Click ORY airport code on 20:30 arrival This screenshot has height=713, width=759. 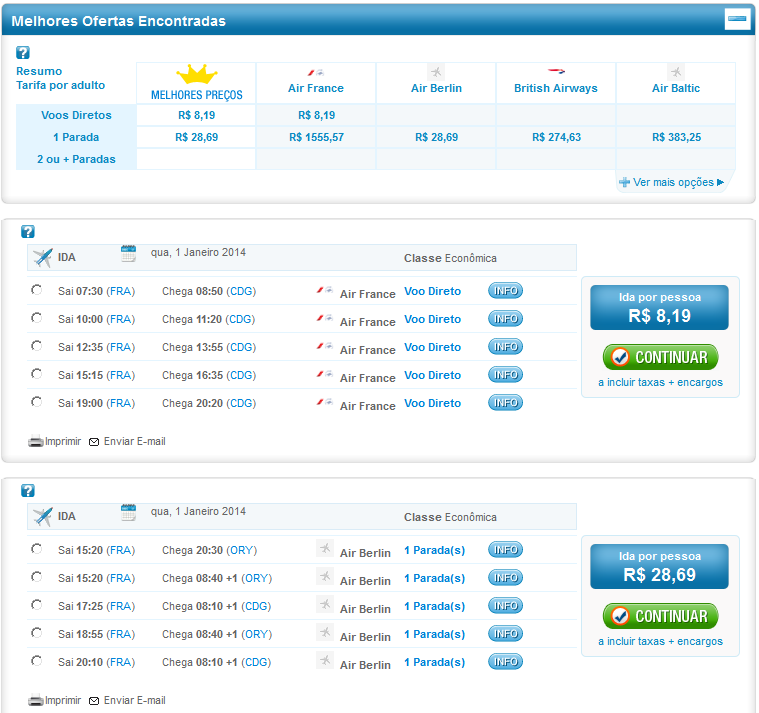coord(242,550)
